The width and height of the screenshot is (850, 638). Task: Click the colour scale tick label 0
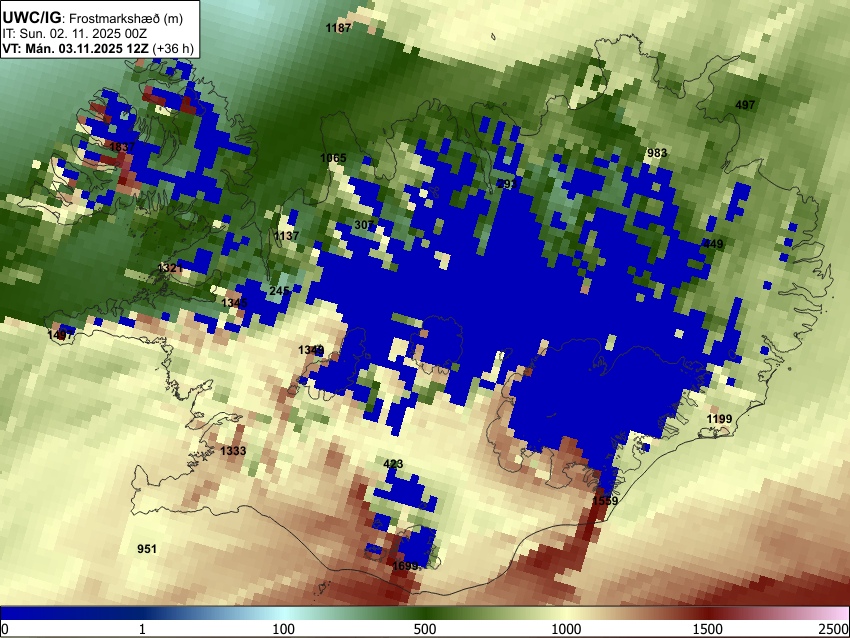point(5,629)
